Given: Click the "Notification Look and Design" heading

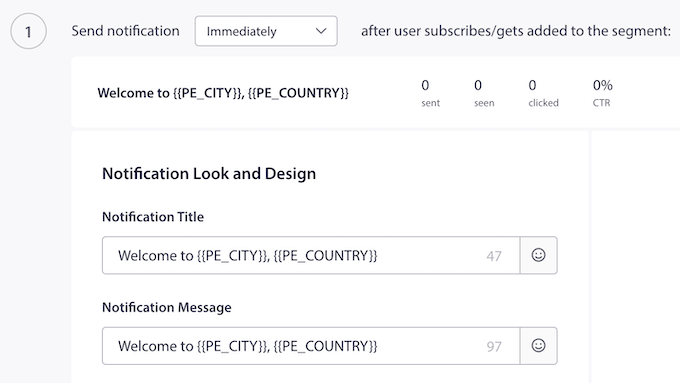Looking at the screenshot, I should tap(209, 173).
